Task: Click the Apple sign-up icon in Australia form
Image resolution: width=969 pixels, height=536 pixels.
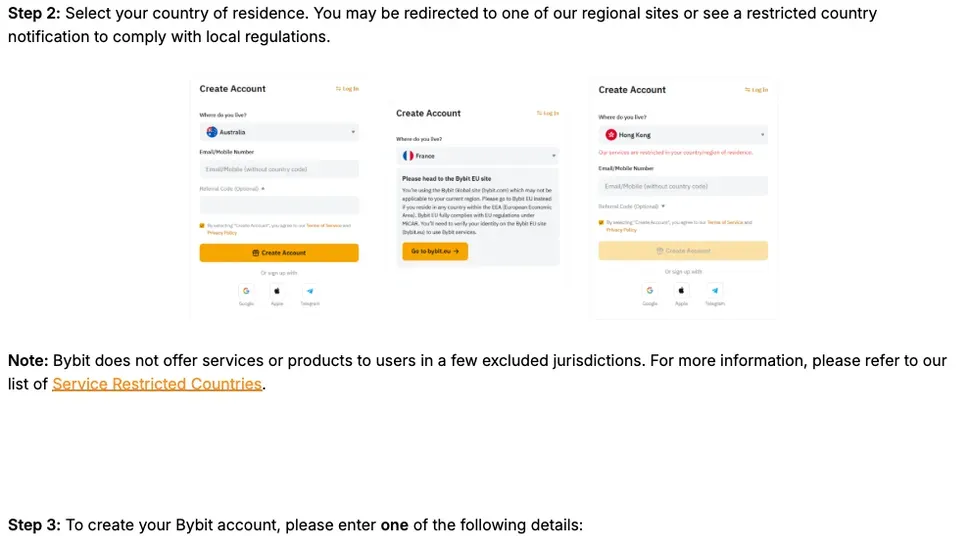Action: pos(277,291)
